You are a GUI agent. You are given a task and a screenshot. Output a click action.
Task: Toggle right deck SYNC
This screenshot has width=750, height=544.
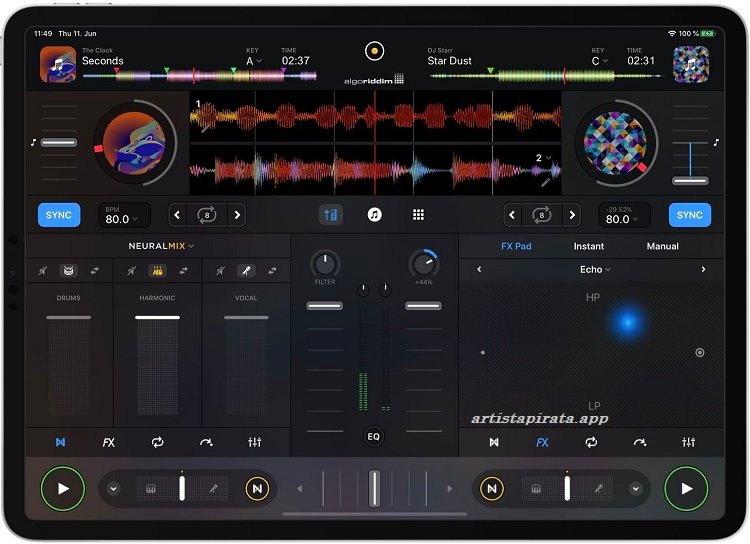[689, 215]
